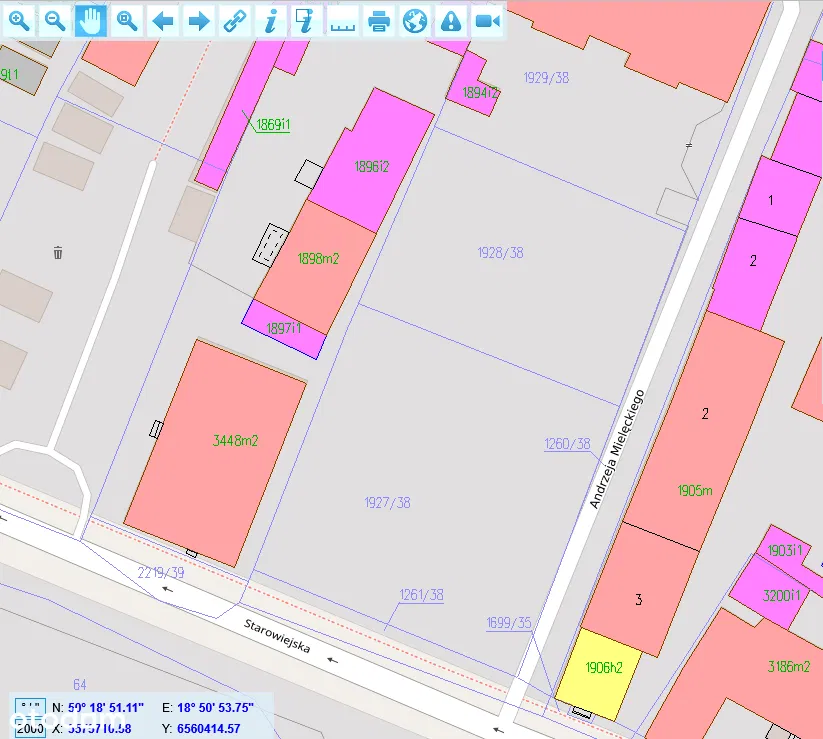Viewport: 823px width, 739px height.
Task: Activate the ruler measure tool
Action: tap(343, 20)
